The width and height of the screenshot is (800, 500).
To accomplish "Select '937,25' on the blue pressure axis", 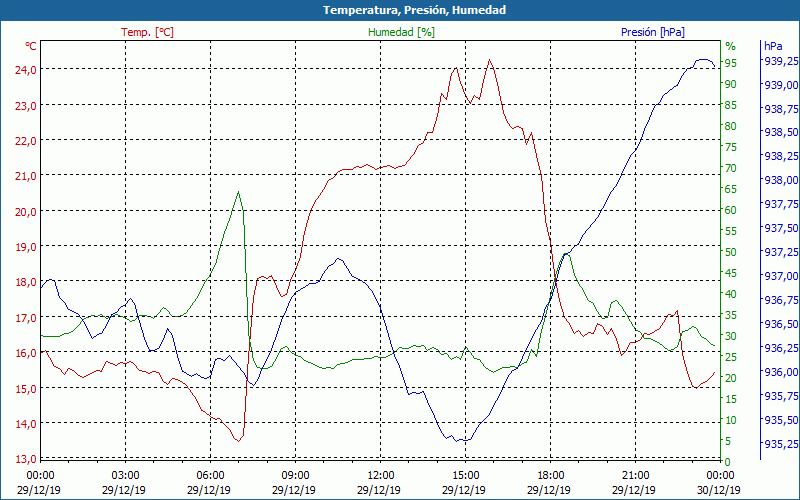I will point(781,252).
